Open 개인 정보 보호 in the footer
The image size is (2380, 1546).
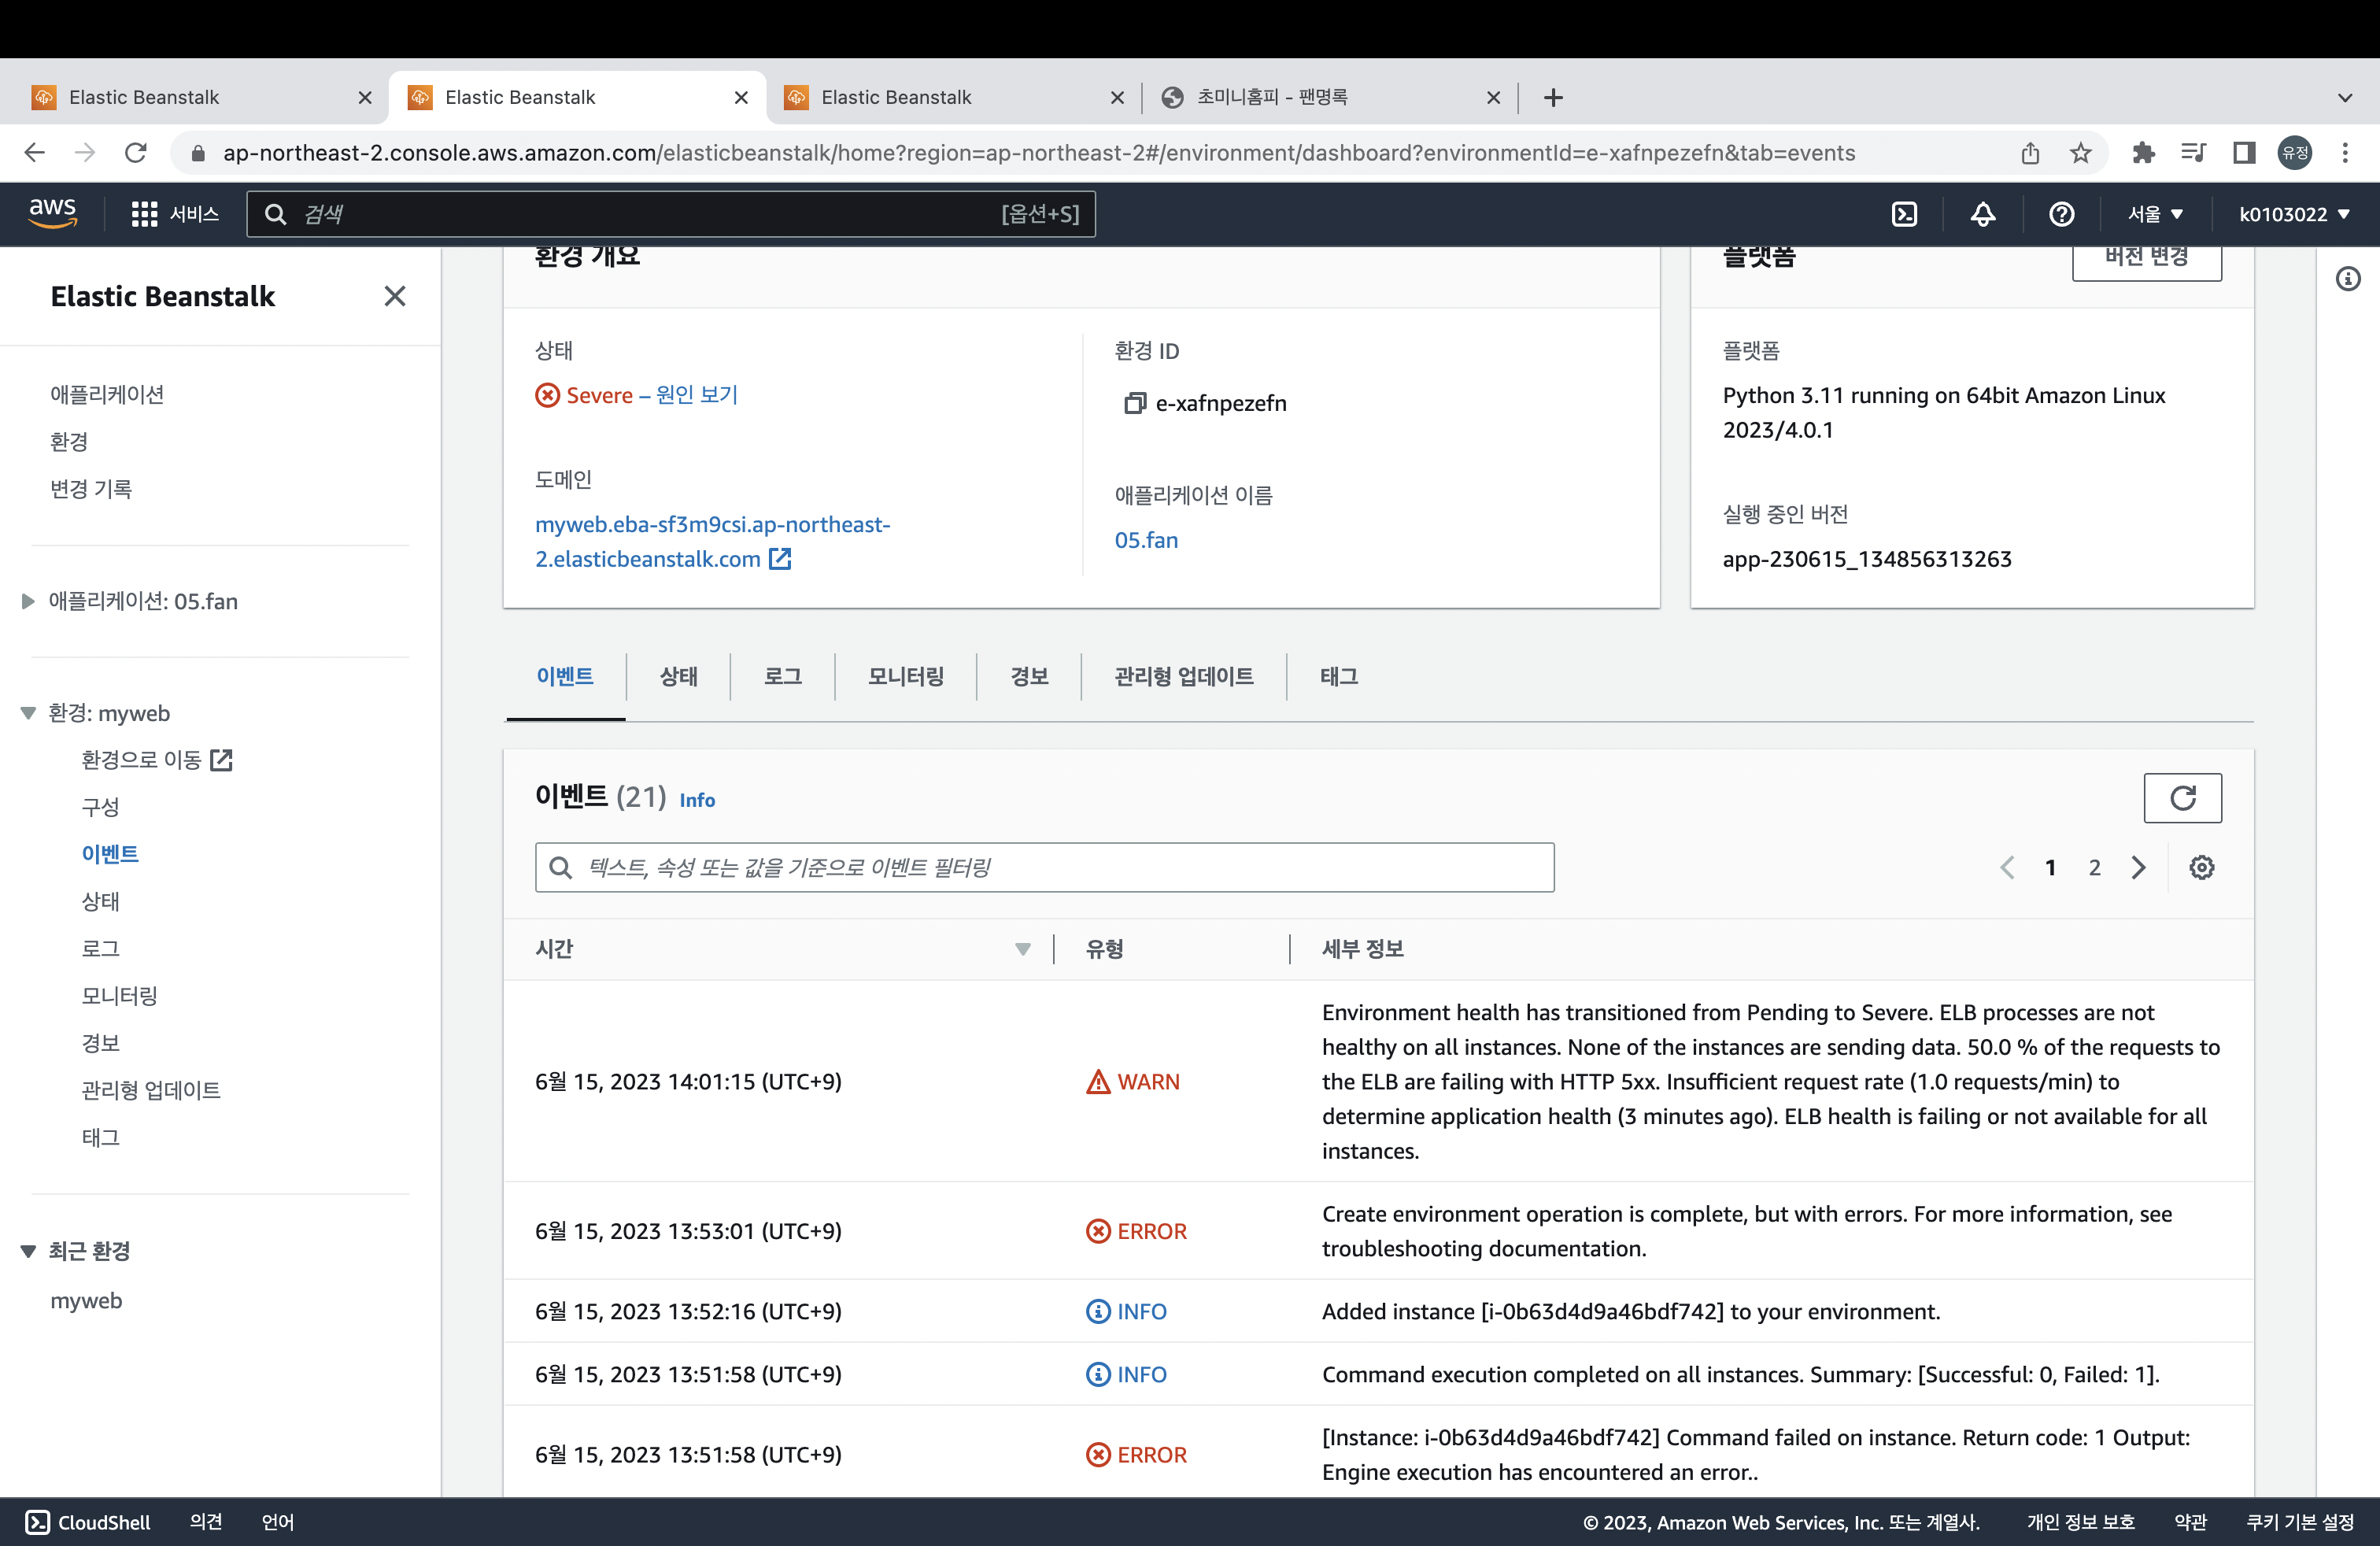click(x=2080, y=1522)
